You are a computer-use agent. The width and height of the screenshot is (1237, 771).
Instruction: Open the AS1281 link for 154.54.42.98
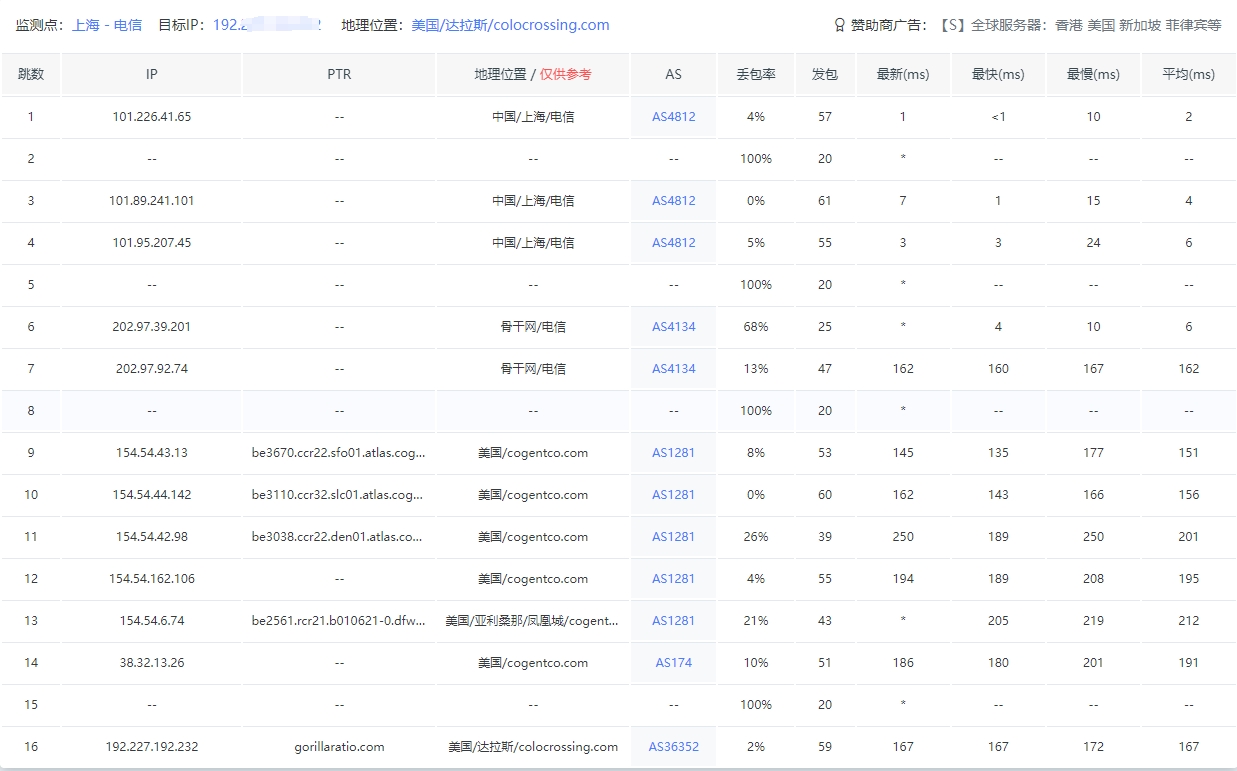coord(674,537)
